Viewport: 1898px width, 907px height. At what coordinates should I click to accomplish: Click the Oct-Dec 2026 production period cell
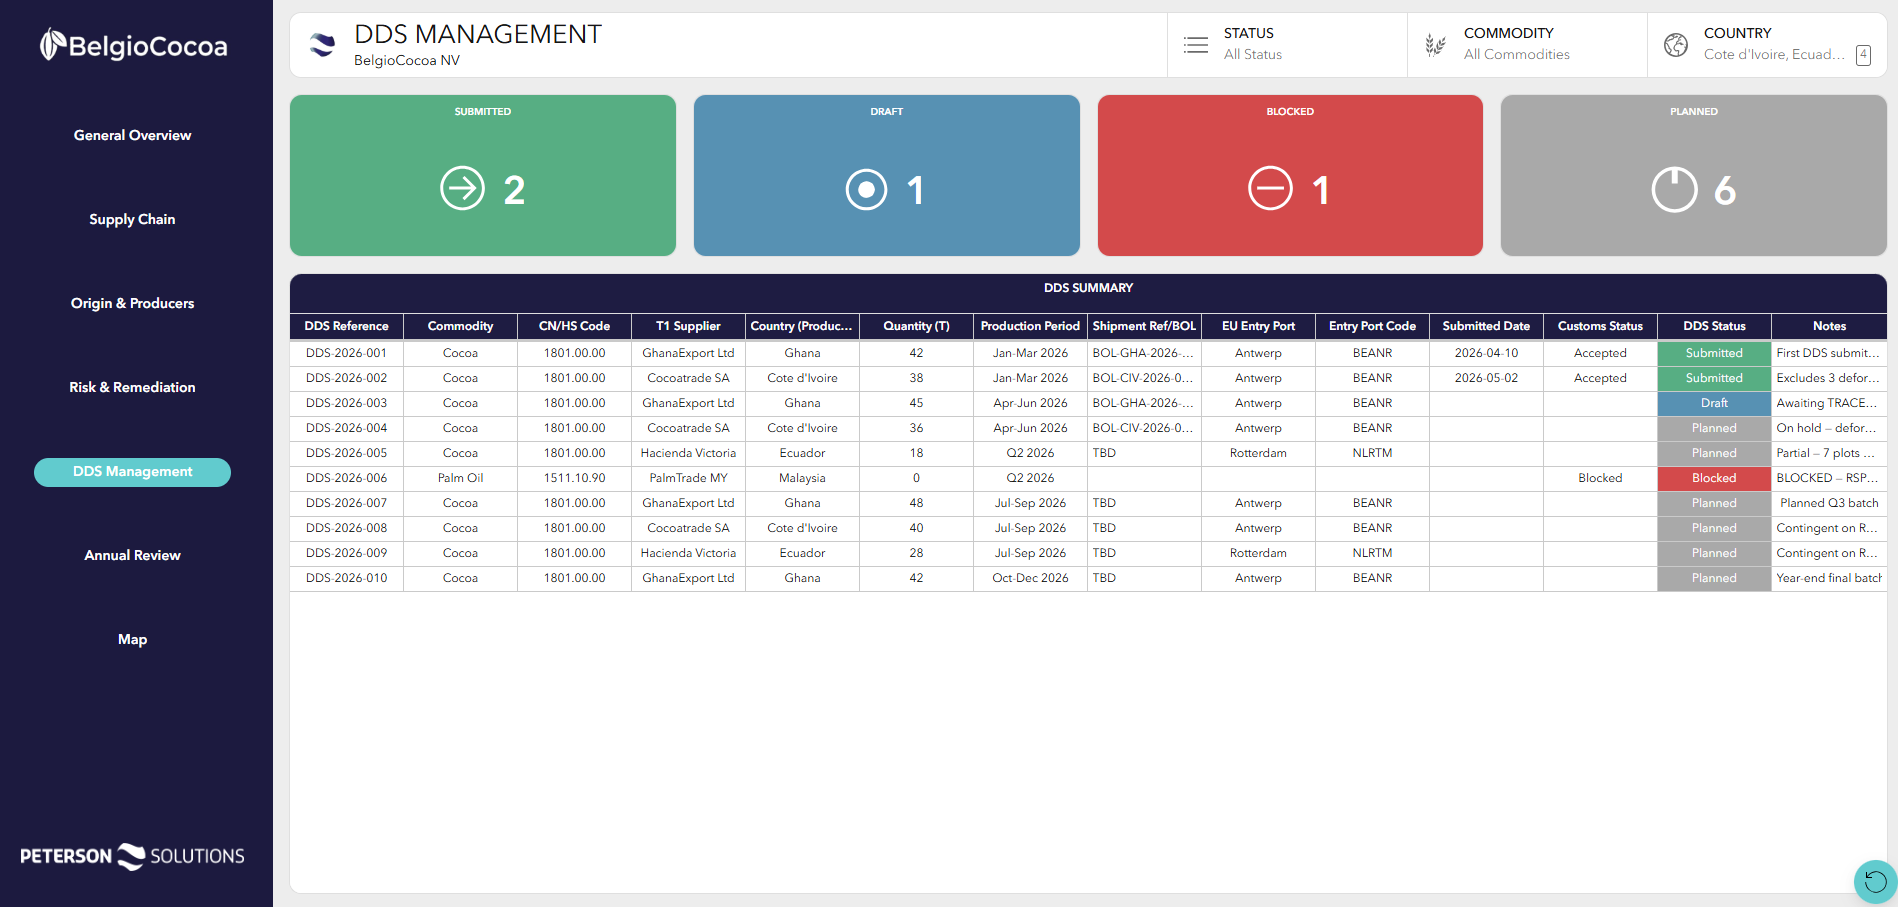click(x=1030, y=578)
